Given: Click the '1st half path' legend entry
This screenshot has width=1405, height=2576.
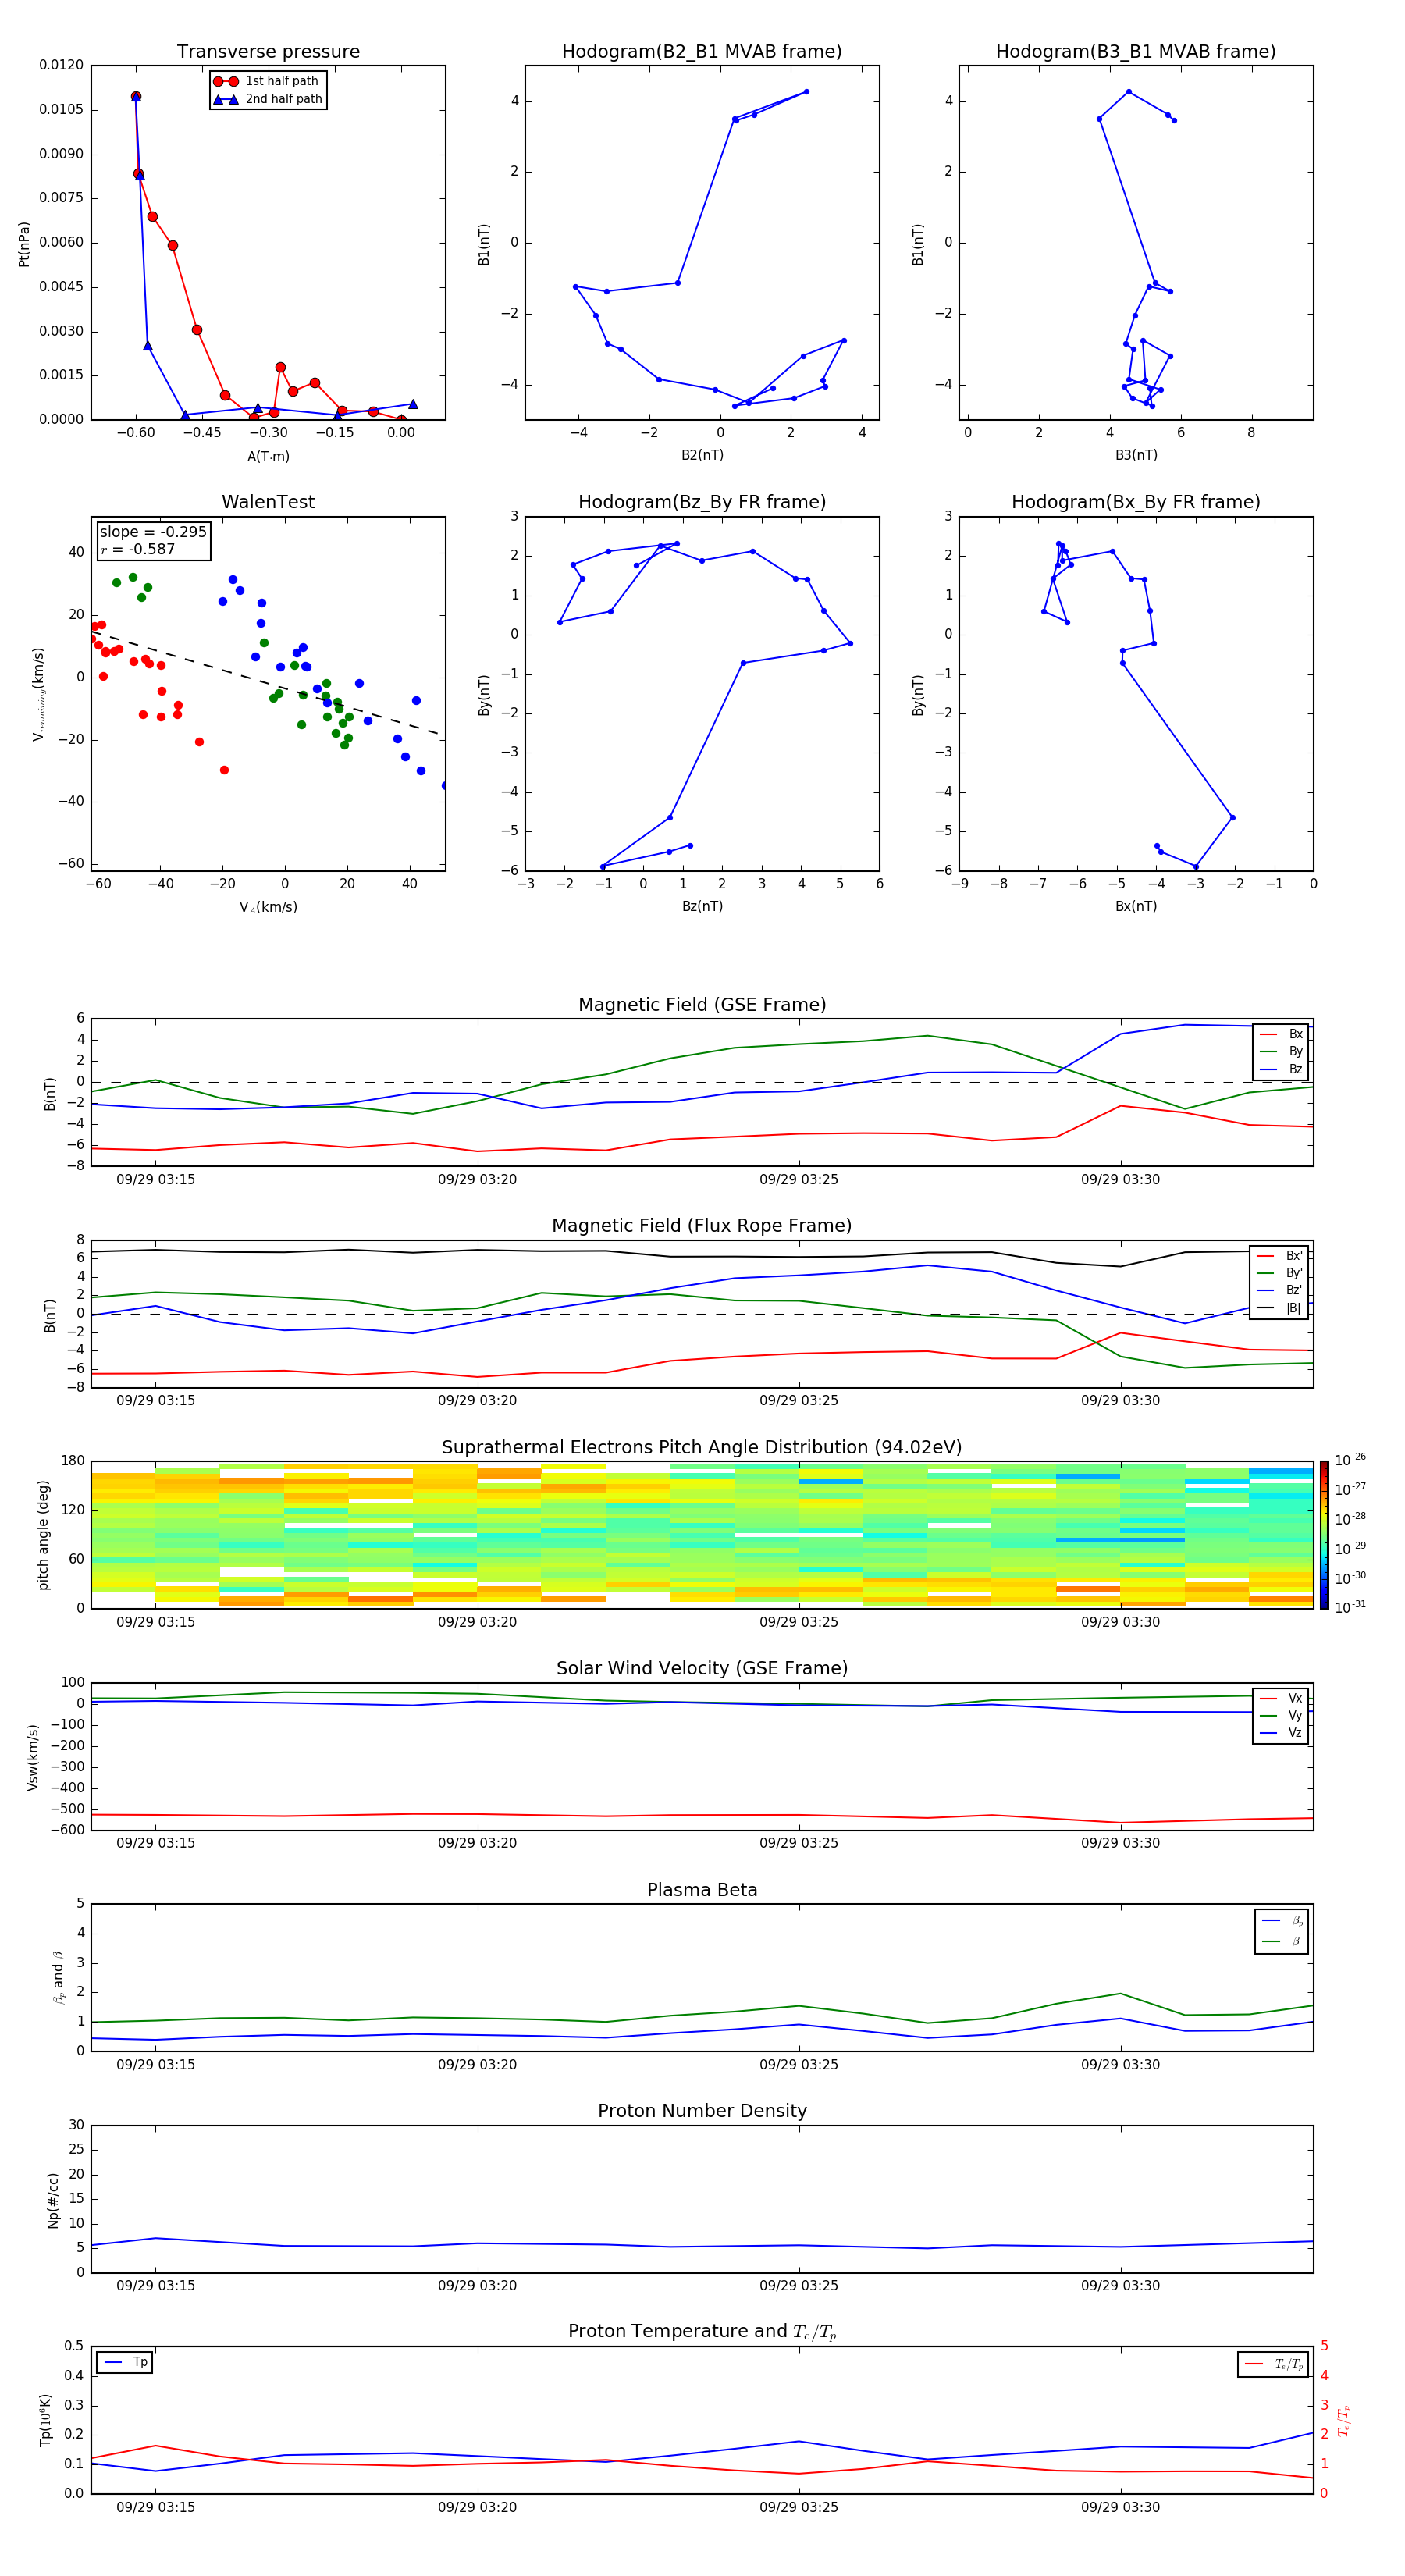Looking at the screenshot, I should 266,81.
